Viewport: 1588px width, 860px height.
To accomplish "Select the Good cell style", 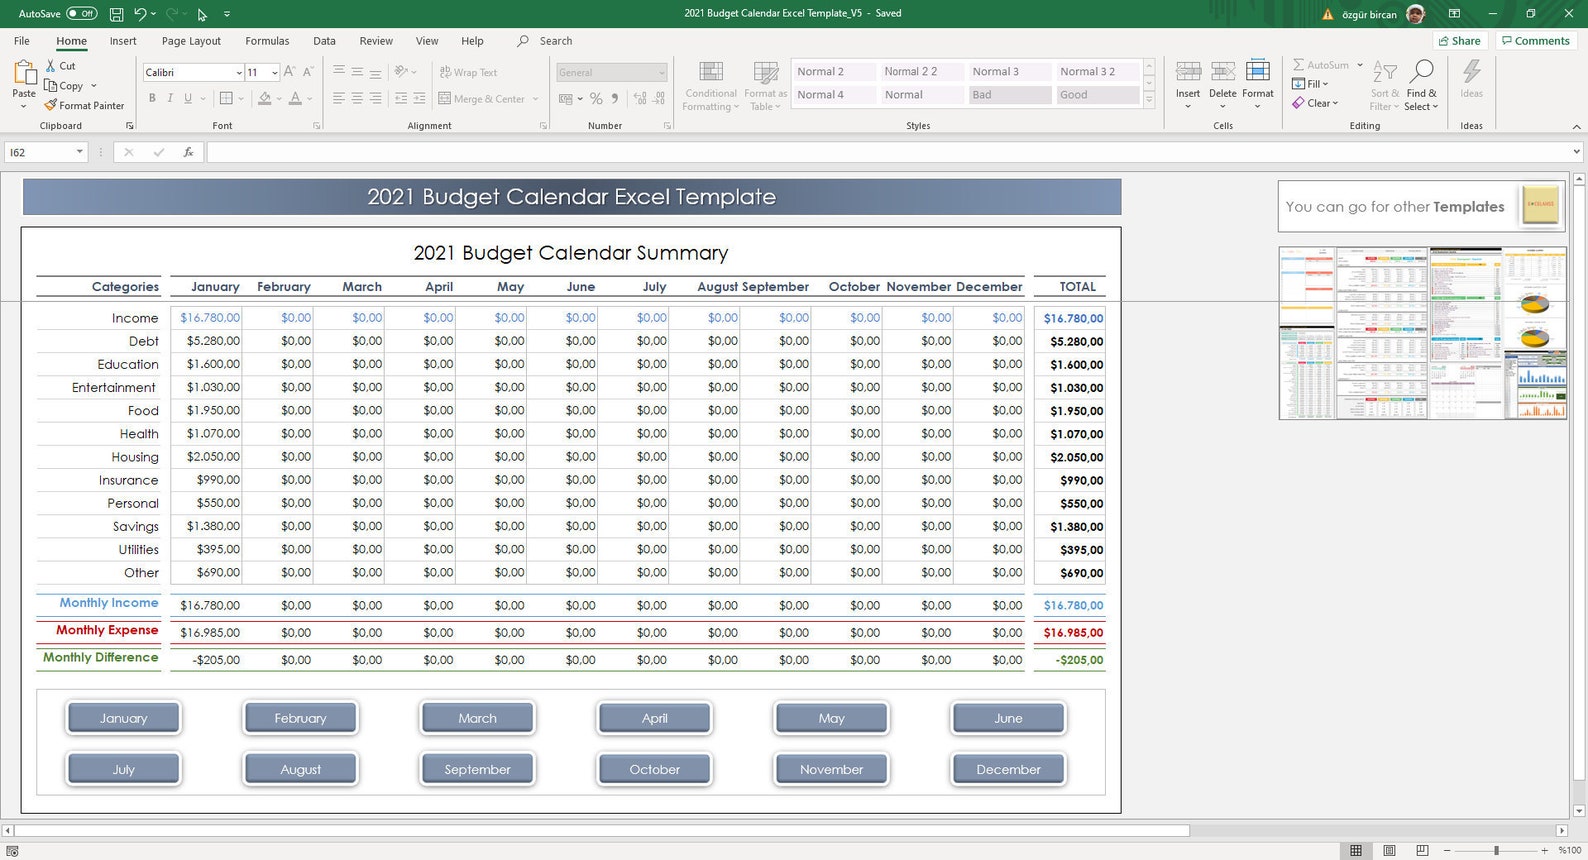I will [x=1098, y=95].
